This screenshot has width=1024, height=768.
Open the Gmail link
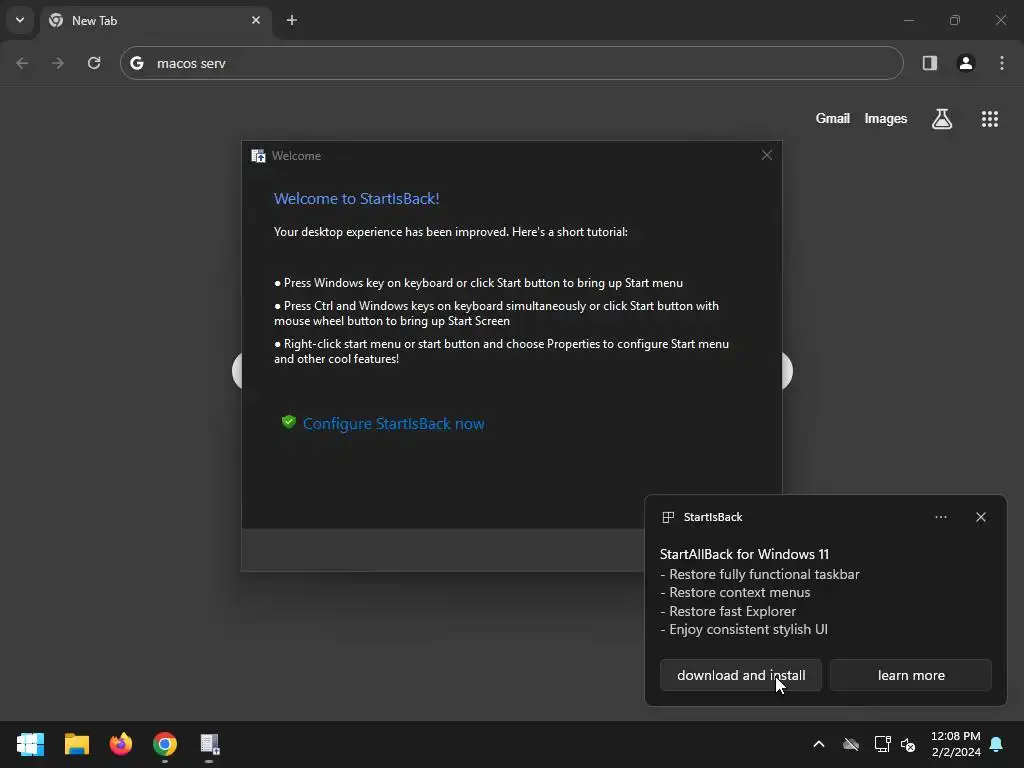[833, 118]
